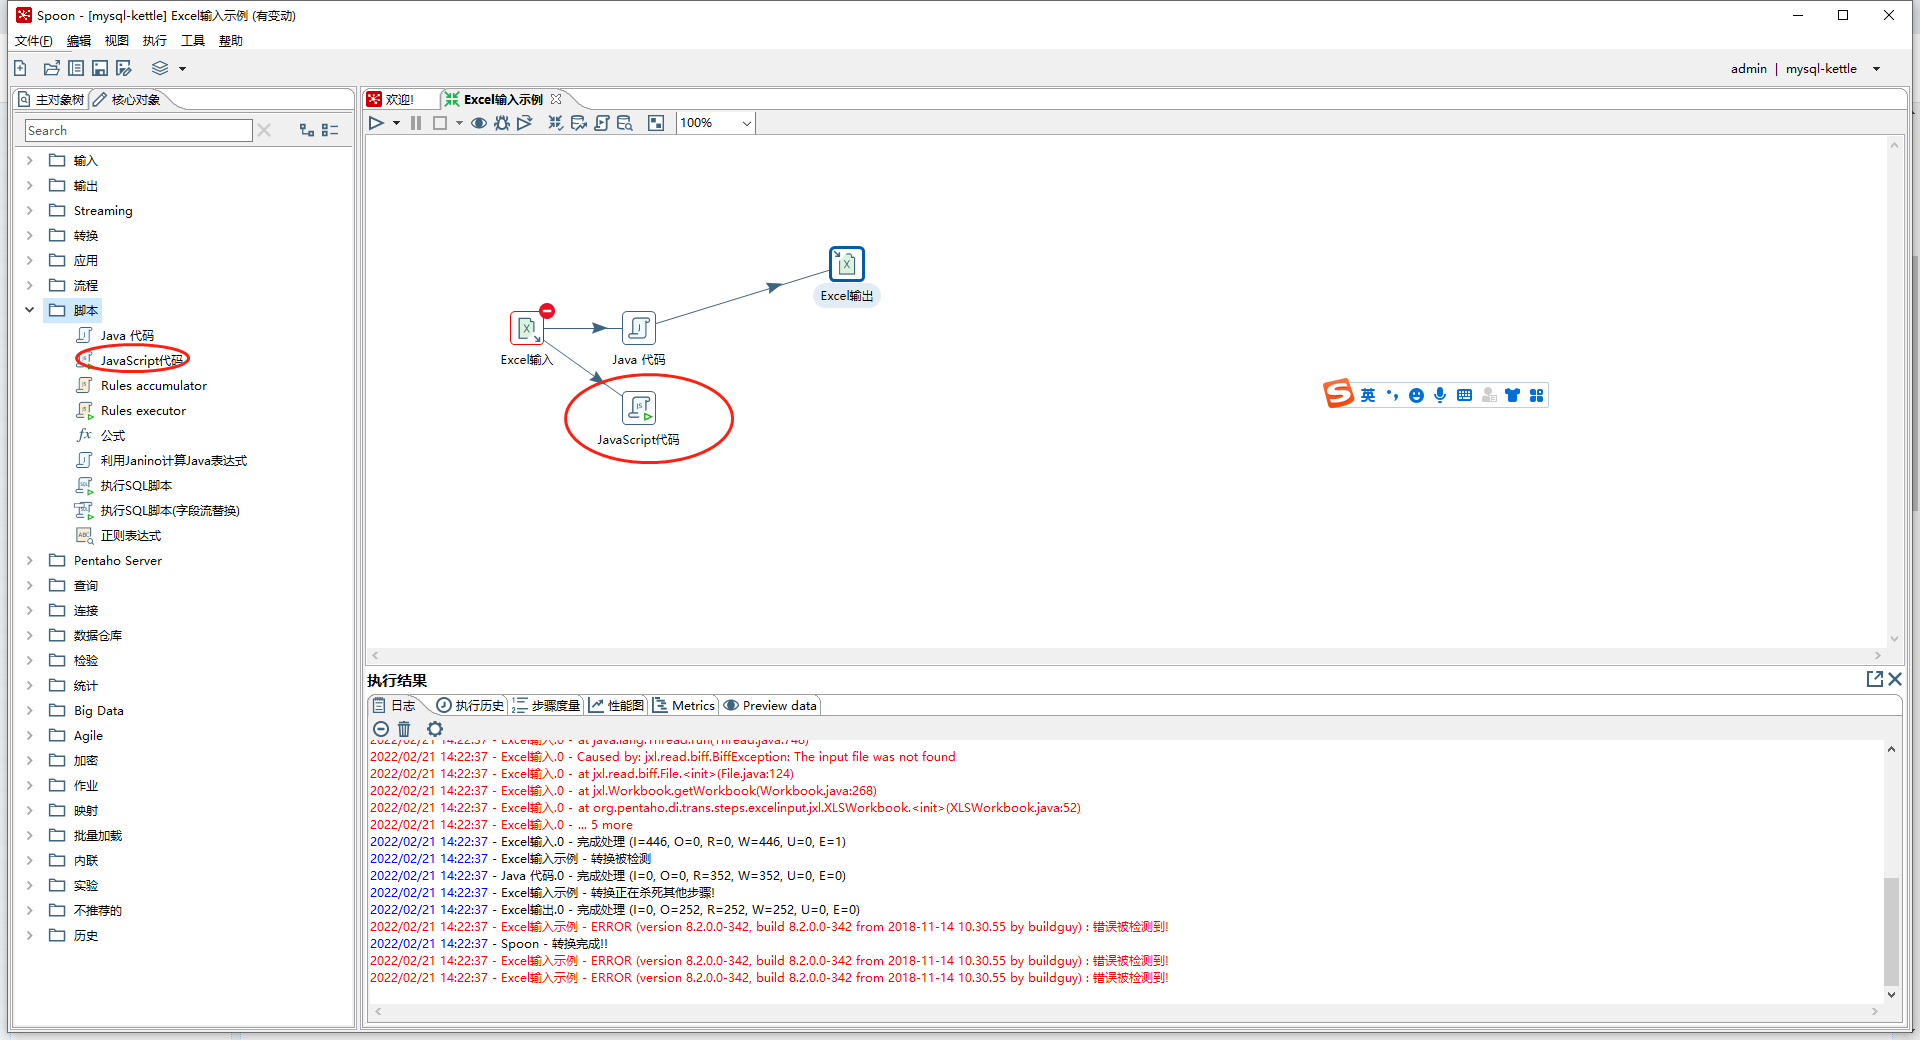Select the Excel输出 step on the canvas

(846, 265)
